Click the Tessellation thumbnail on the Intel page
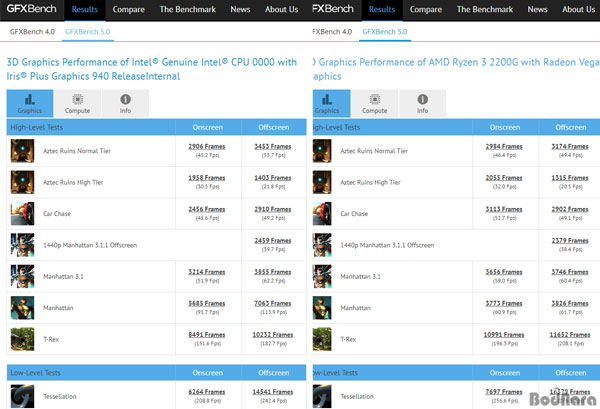The height and width of the screenshot is (409, 600). (x=22, y=396)
